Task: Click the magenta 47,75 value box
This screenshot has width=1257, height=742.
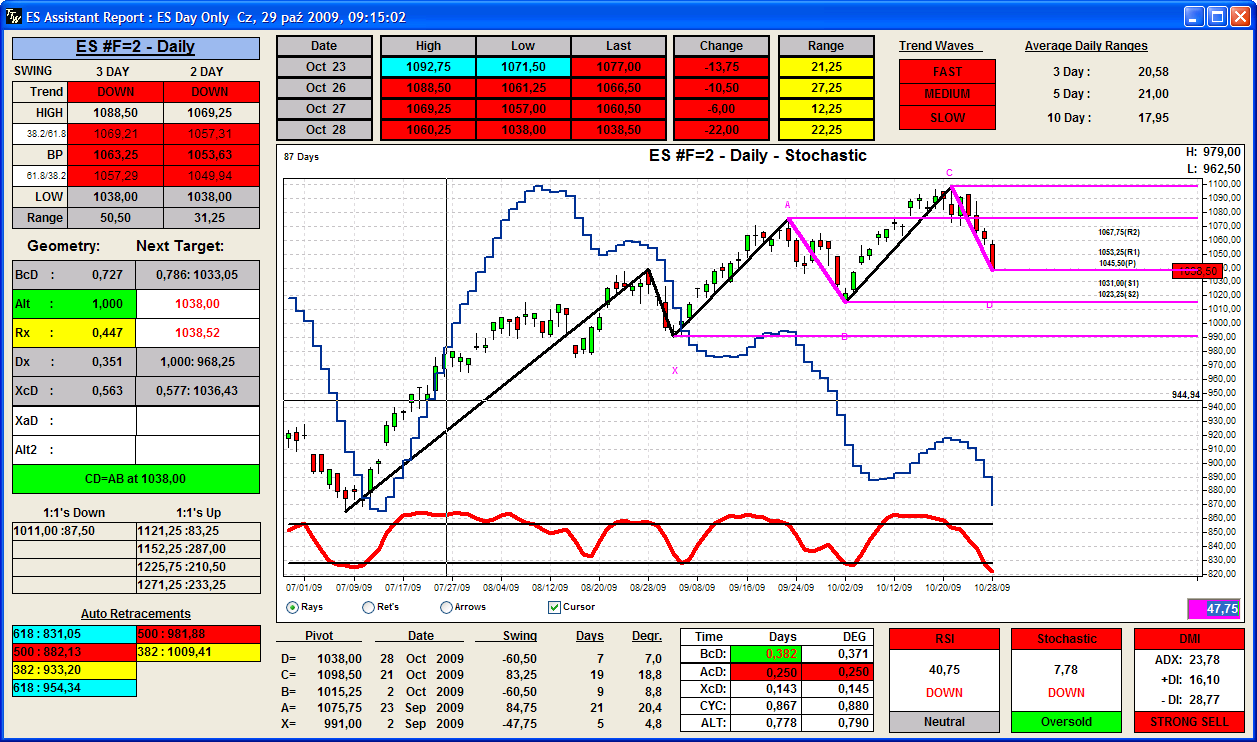Action: pyautogui.click(x=1213, y=608)
